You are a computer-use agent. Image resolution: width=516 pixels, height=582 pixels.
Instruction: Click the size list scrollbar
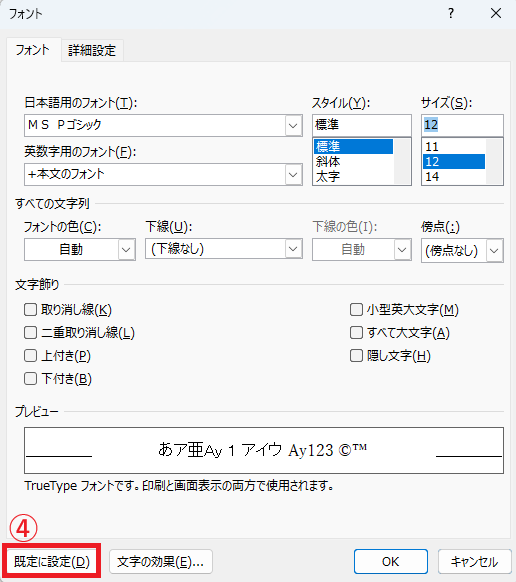494,161
